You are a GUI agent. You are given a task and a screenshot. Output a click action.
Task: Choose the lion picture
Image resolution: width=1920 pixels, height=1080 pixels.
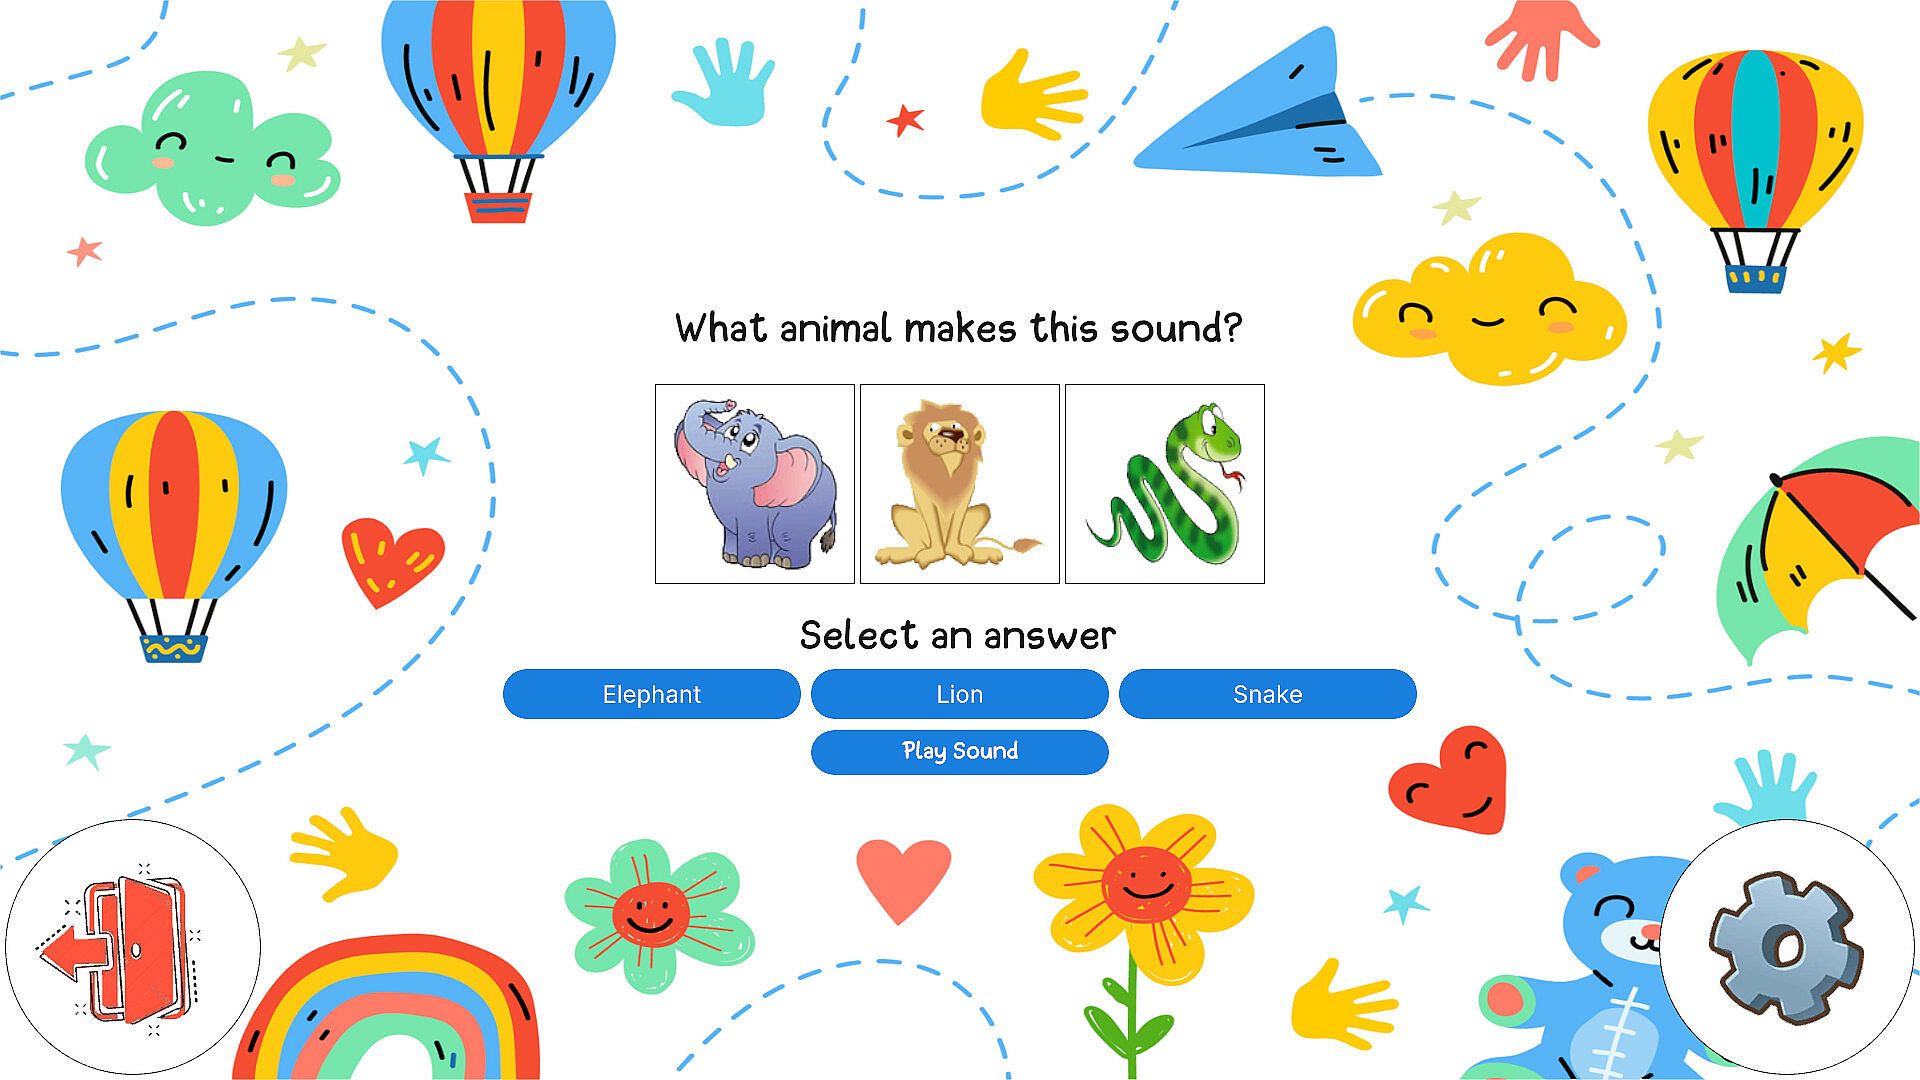pos(960,484)
